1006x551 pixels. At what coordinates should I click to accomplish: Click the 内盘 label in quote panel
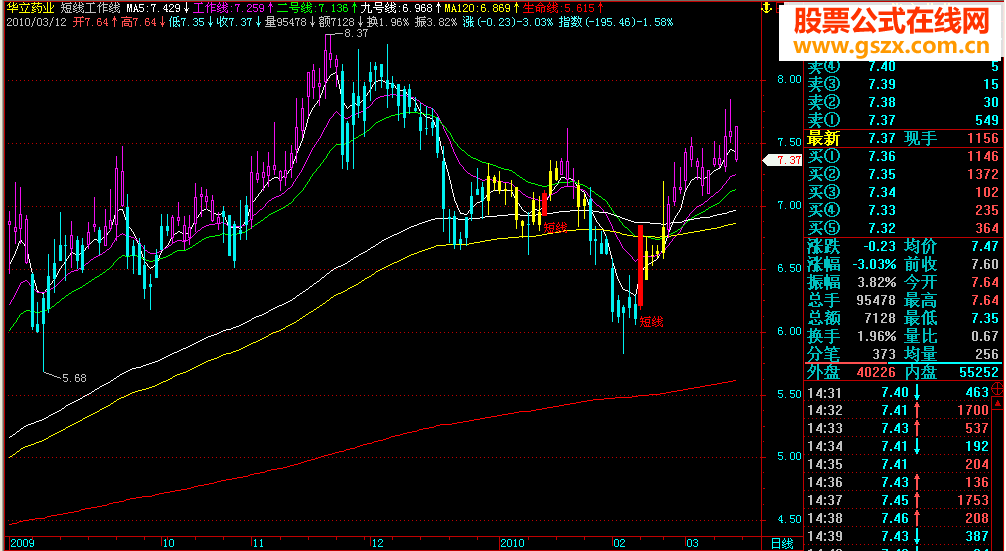[920, 372]
